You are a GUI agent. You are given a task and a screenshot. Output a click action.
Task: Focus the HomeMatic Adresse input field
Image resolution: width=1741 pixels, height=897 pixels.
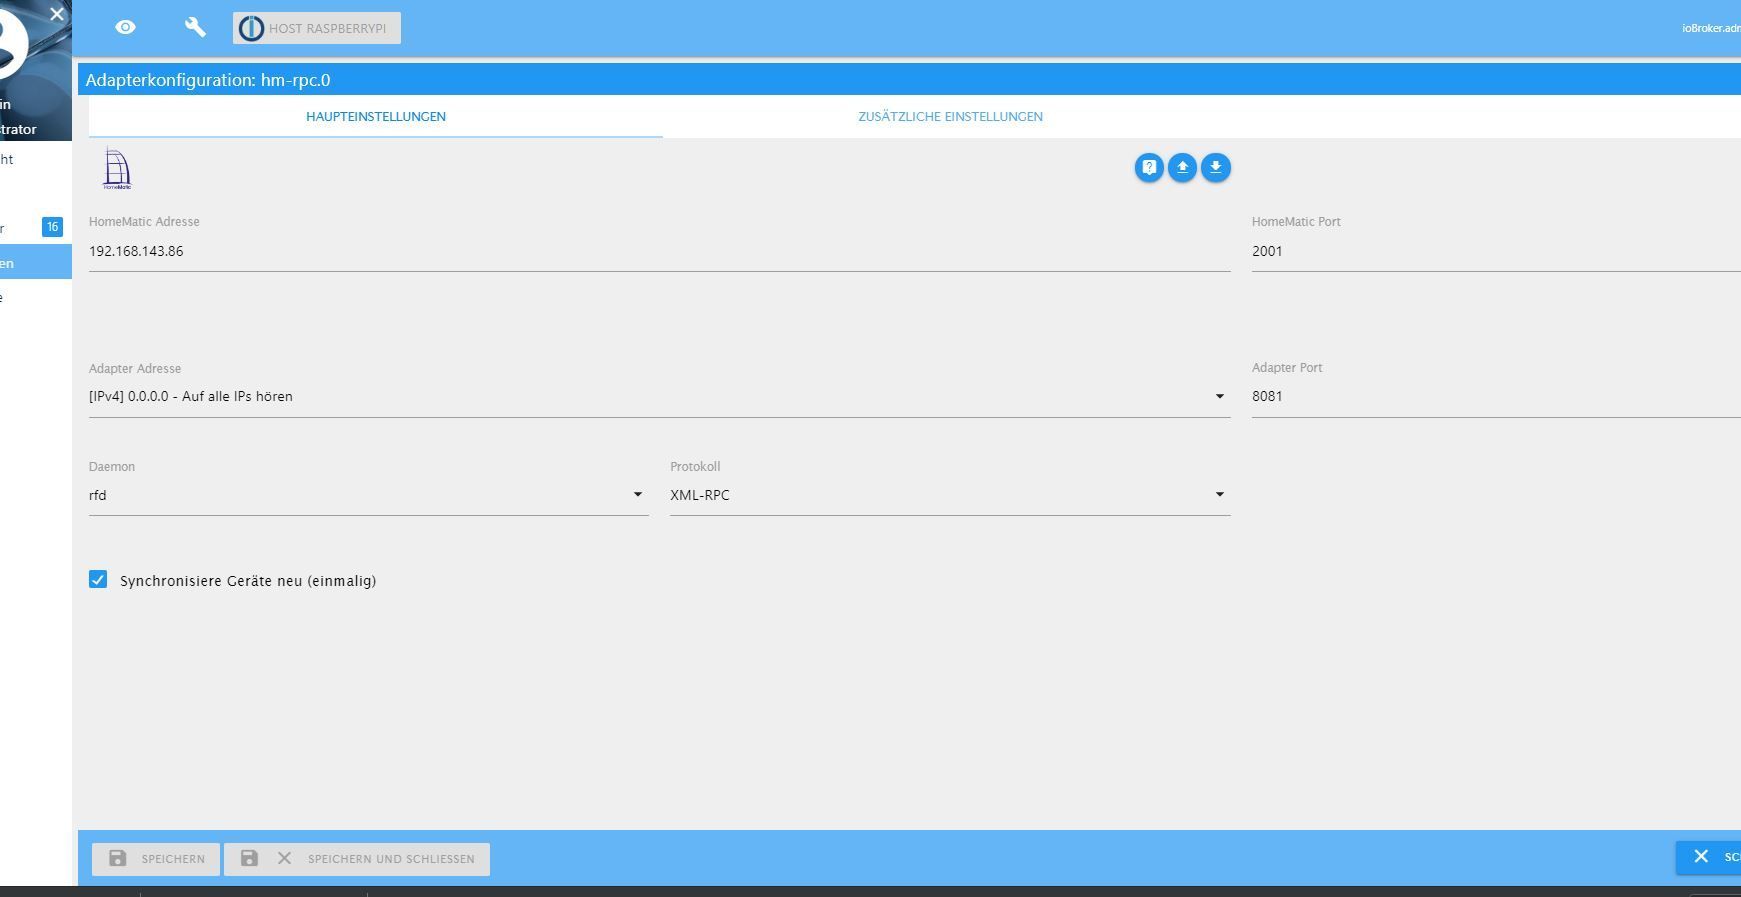pos(659,251)
